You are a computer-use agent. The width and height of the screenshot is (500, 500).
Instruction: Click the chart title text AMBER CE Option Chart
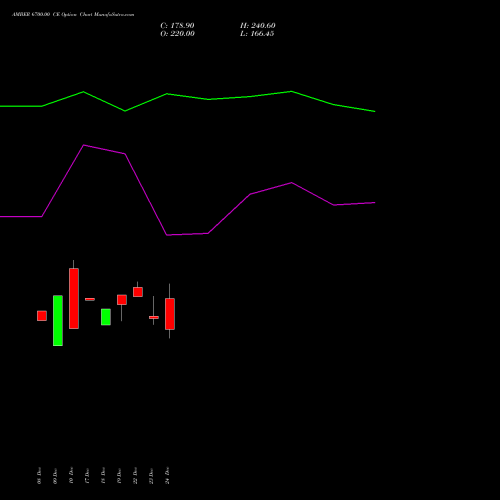point(73,15)
